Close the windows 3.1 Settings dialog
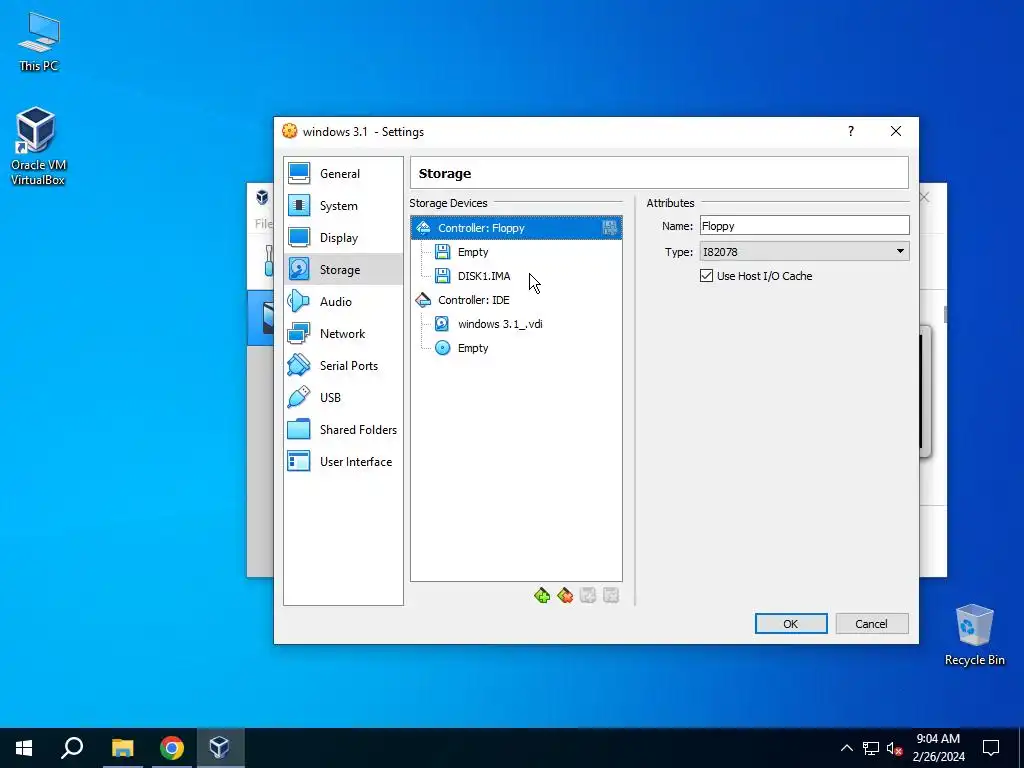Image resolution: width=1024 pixels, height=768 pixels. pyautogui.click(x=896, y=131)
